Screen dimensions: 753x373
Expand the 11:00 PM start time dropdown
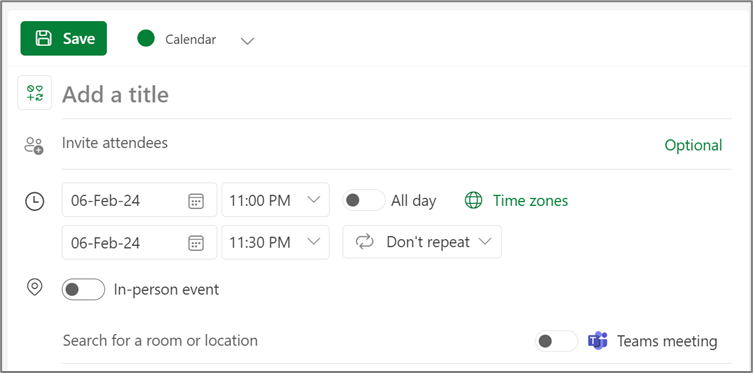[275, 200]
